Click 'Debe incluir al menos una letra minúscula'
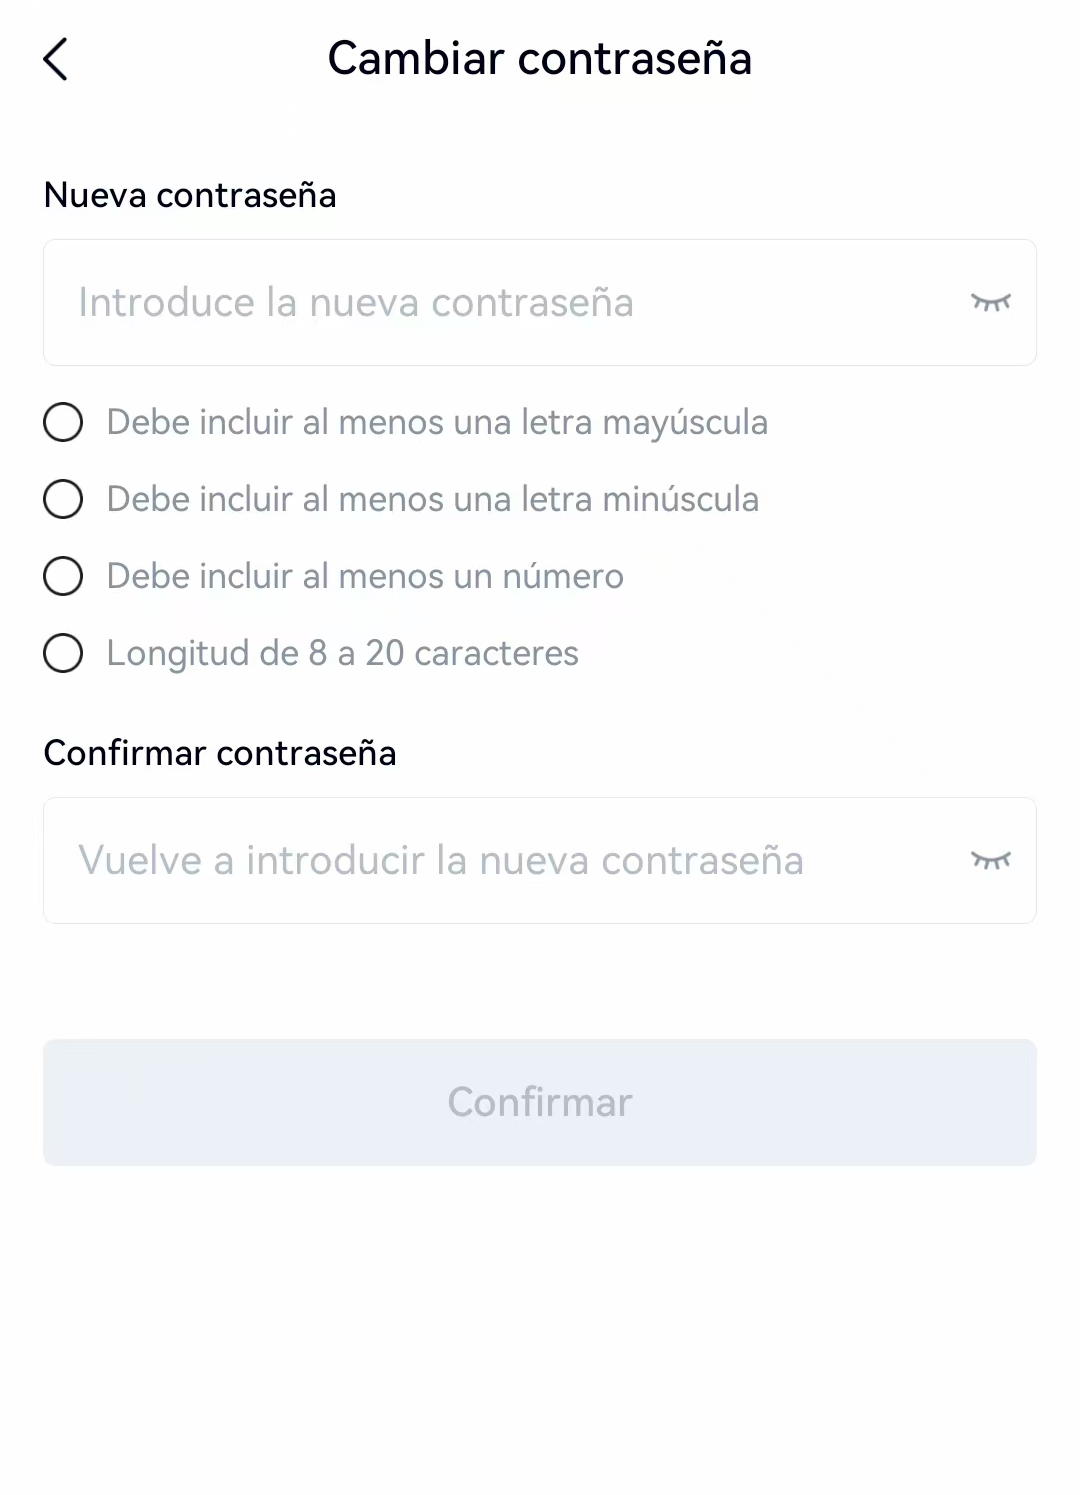1080x1495 pixels. click(x=433, y=499)
